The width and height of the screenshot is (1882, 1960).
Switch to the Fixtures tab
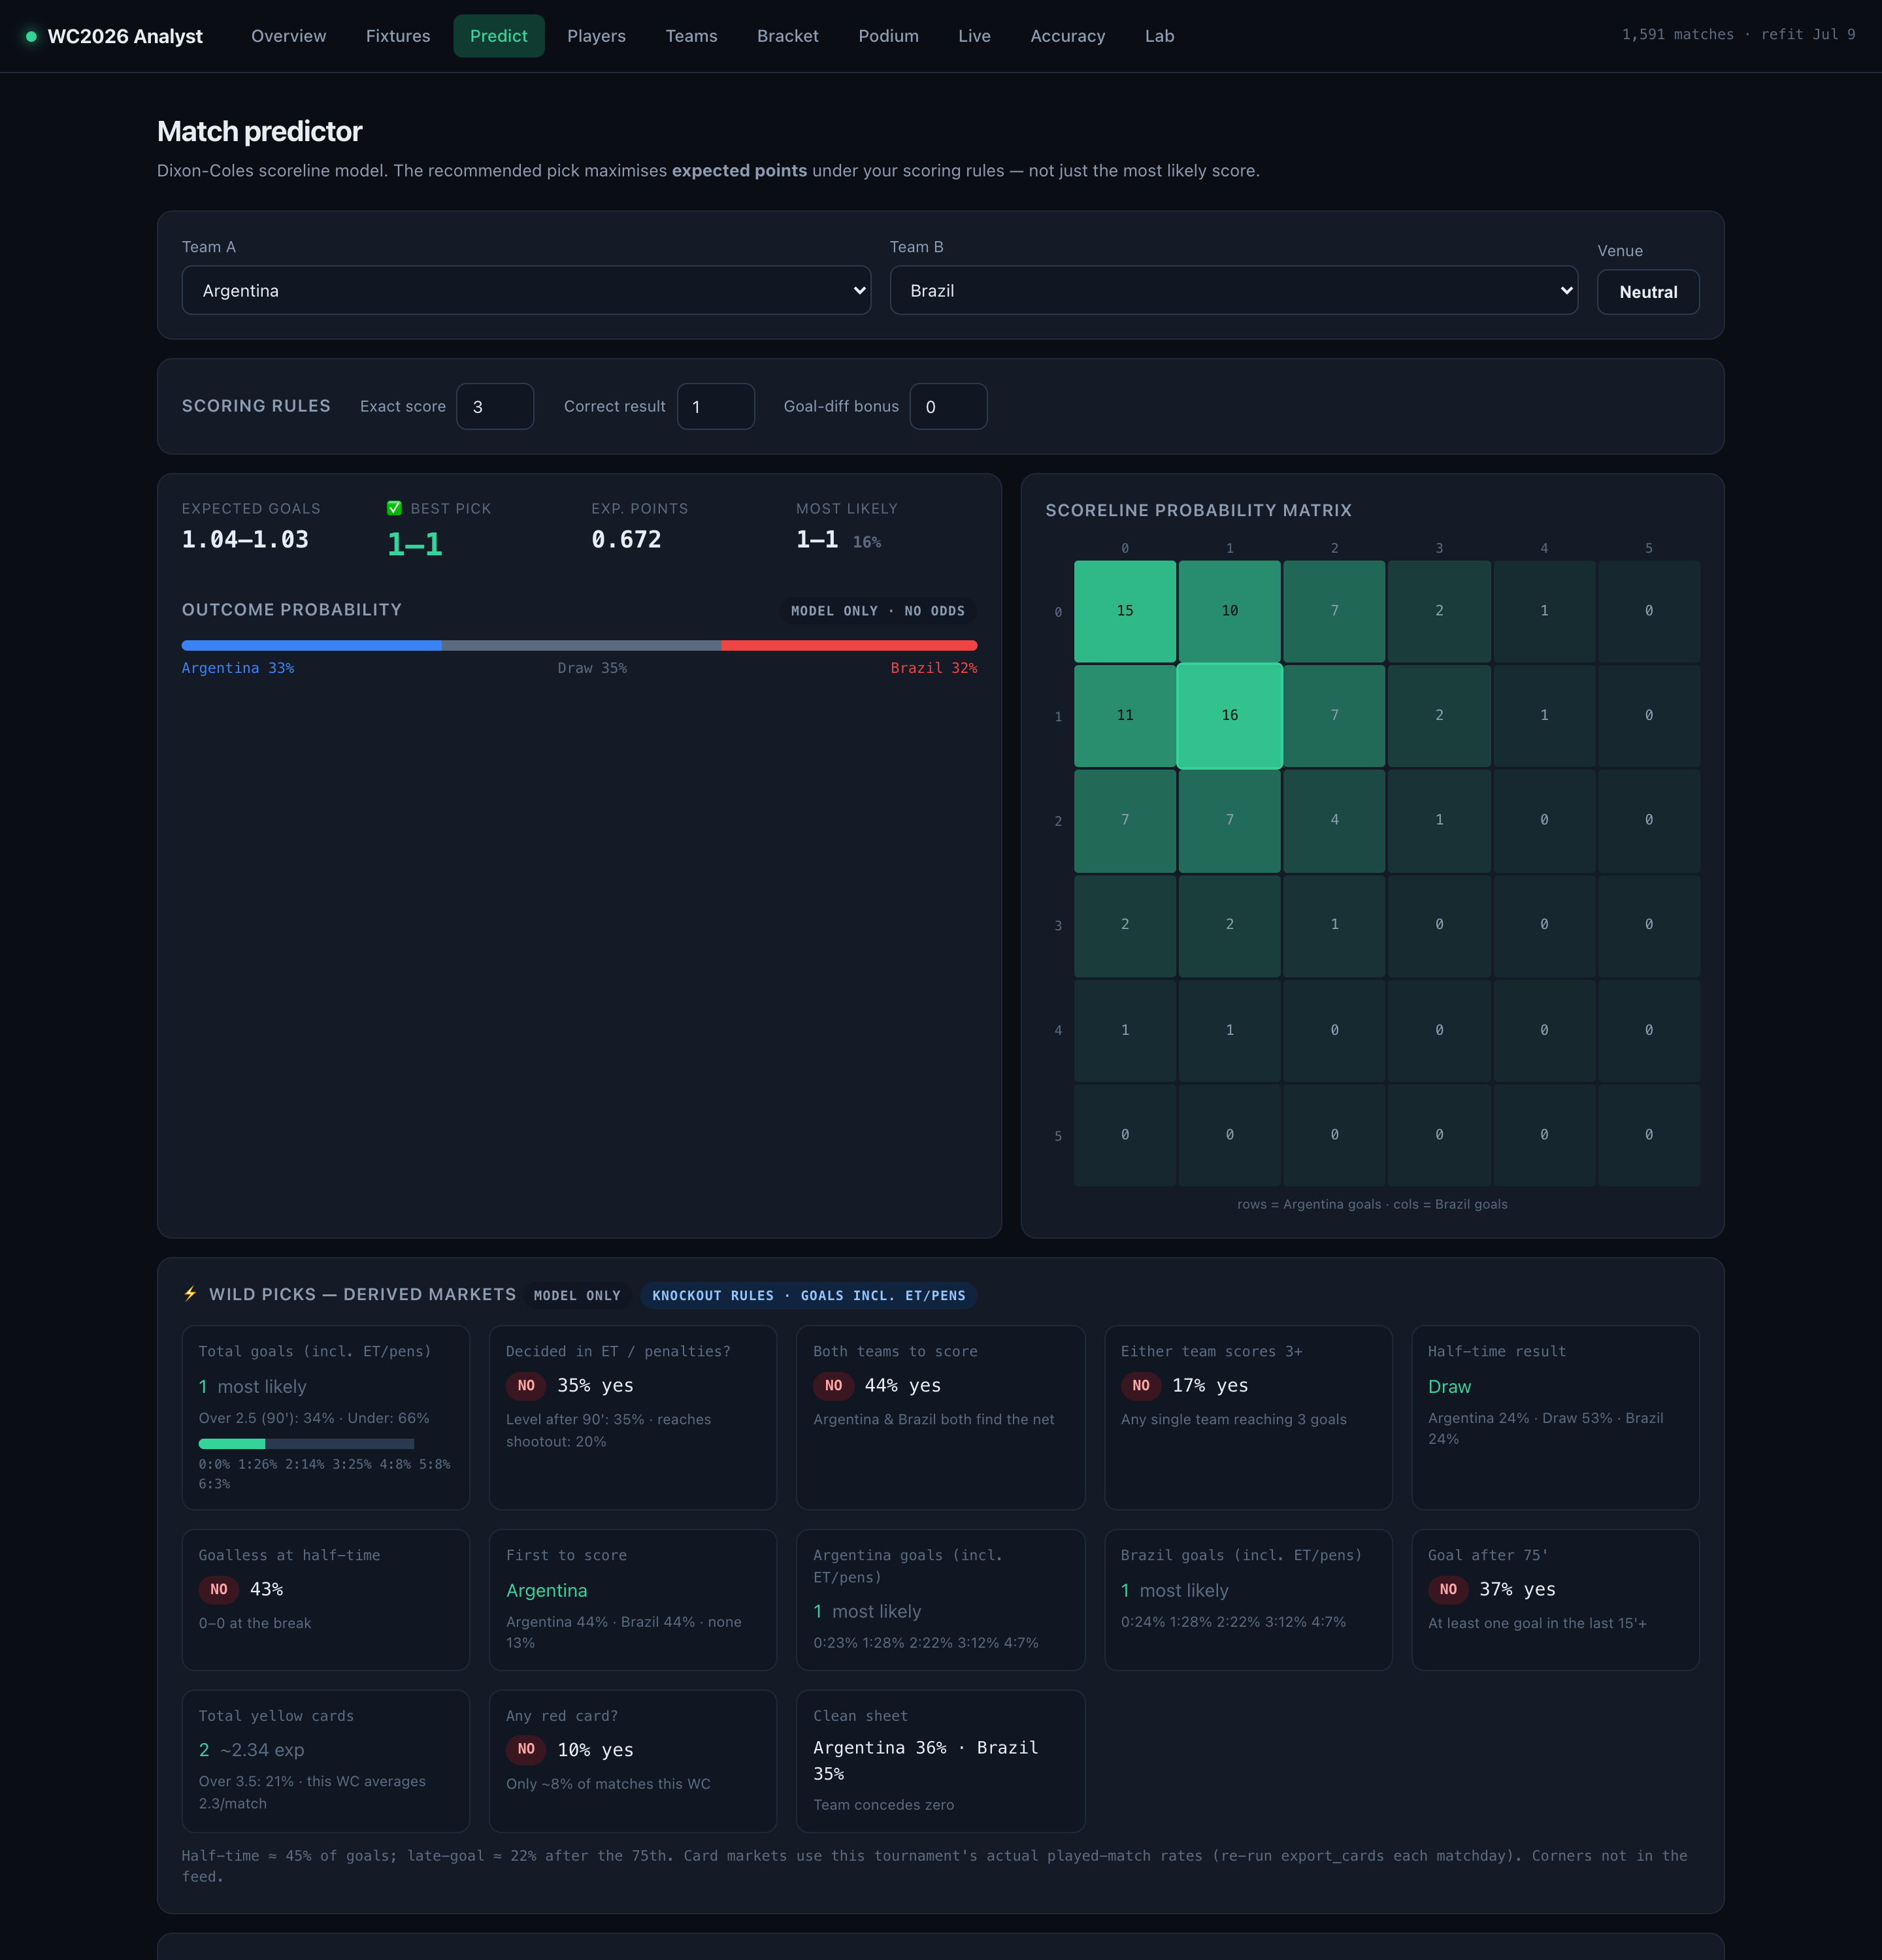tap(398, 36)
